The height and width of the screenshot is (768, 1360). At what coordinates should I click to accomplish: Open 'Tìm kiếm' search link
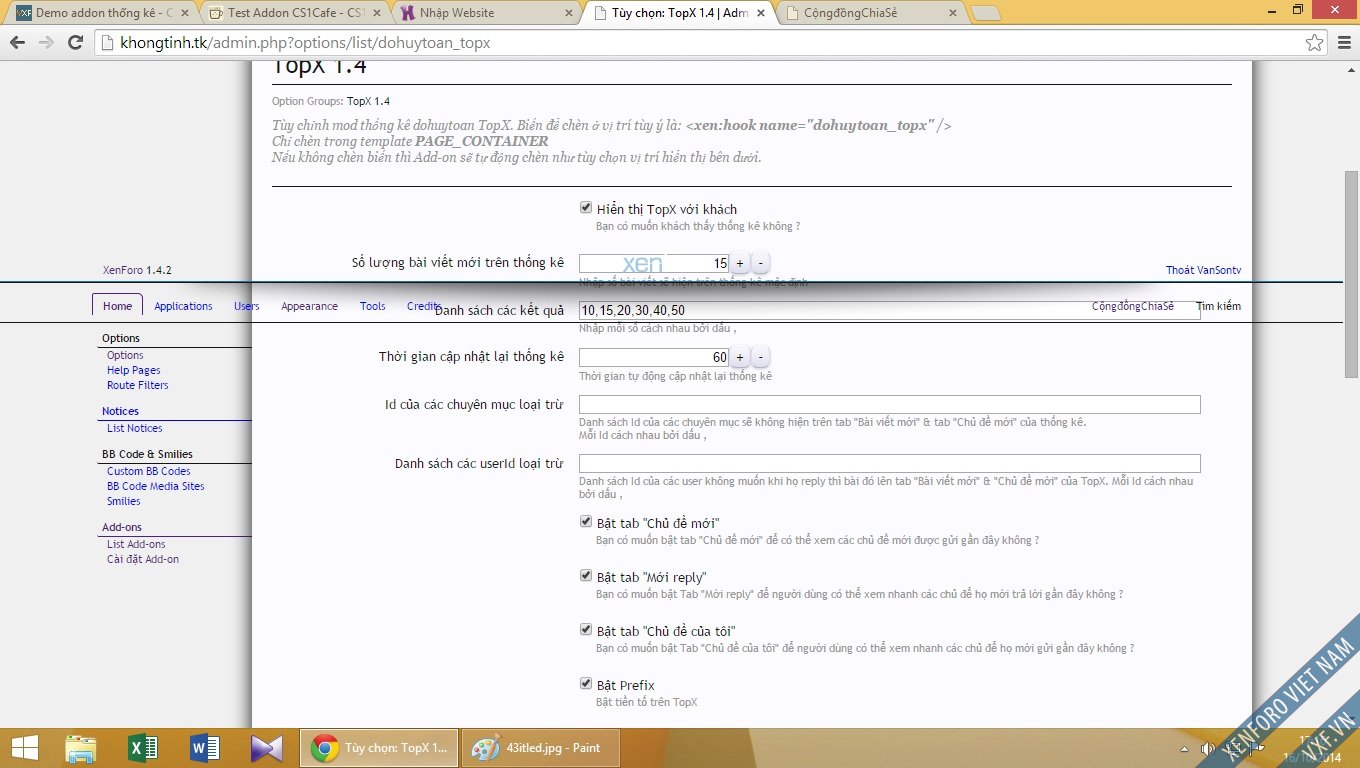[1218, 306]
